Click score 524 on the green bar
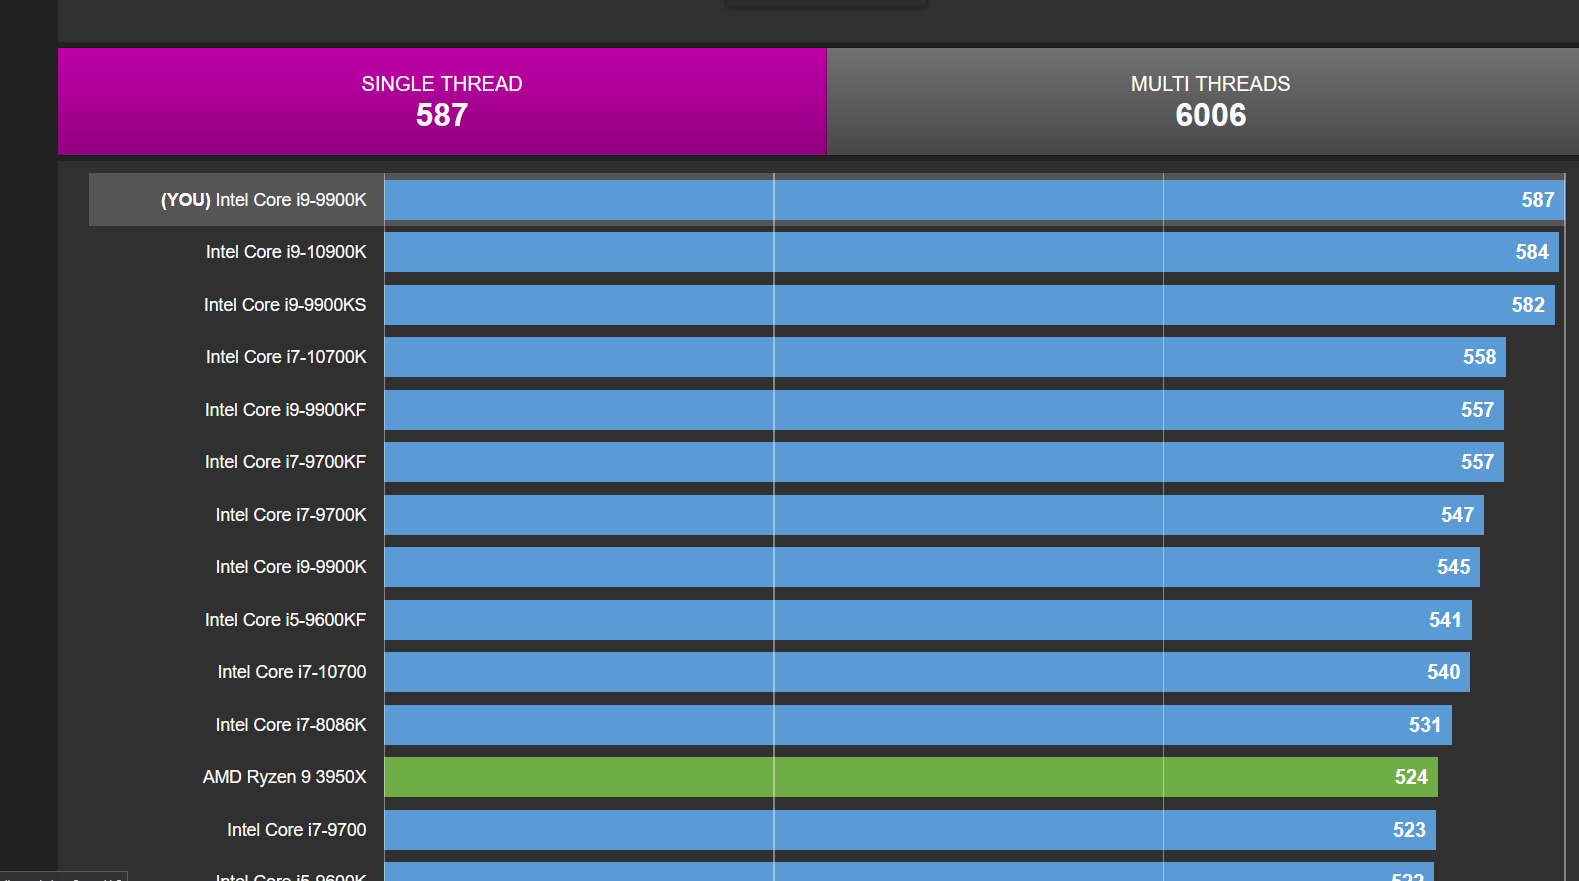The height and width of the screenshot is (881, 1579). [x=1411, y=777]
